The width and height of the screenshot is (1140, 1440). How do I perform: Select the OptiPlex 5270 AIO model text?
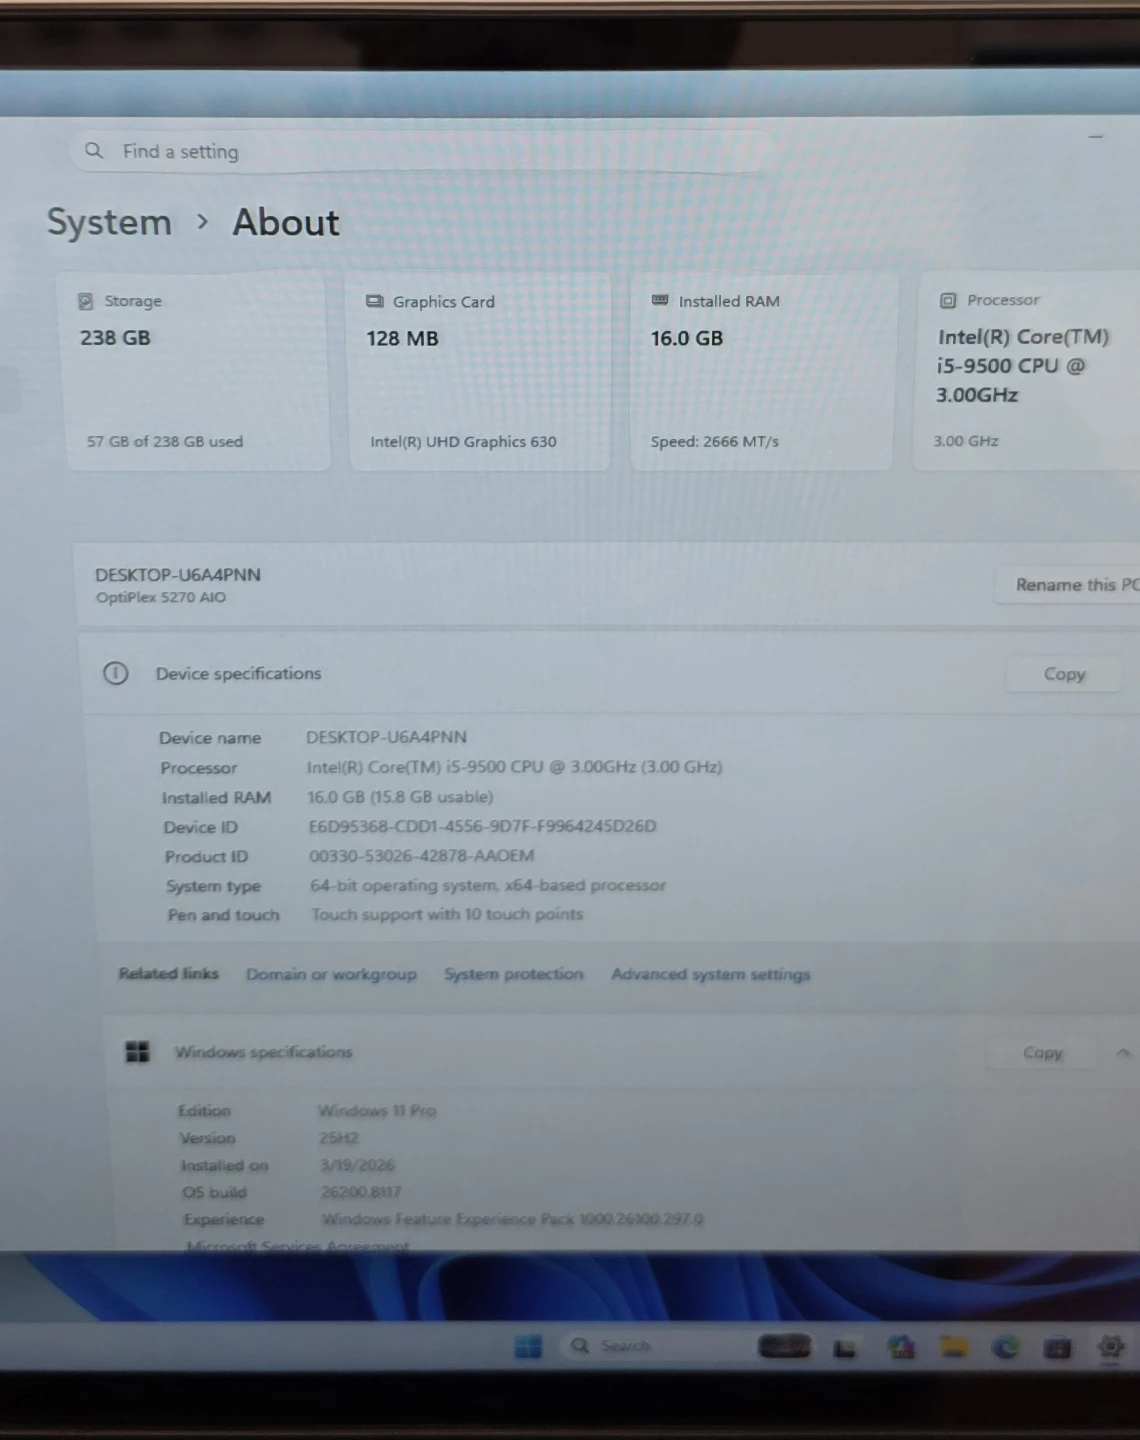[x=161, y=597]
